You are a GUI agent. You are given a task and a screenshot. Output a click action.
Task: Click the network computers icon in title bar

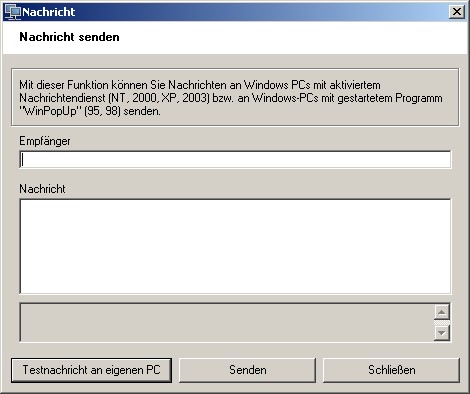[13, 12]
